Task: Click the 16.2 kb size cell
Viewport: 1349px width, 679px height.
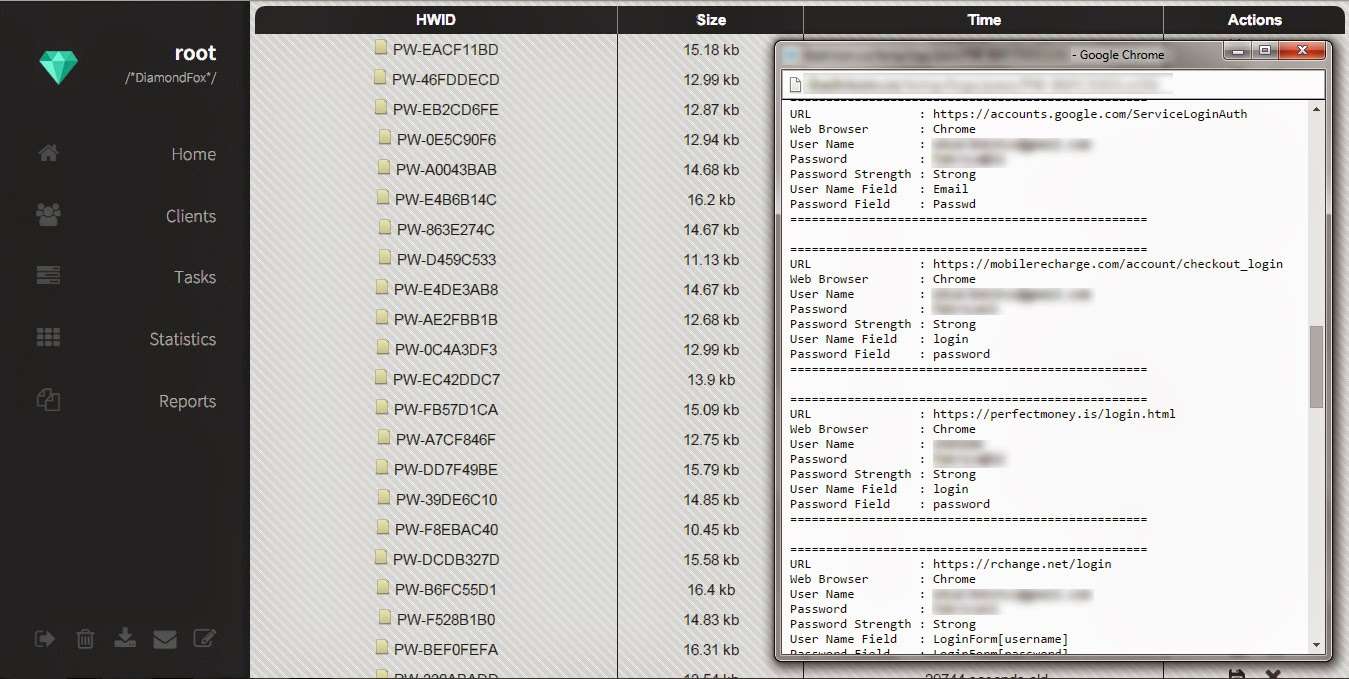Action: tap(711, 200)
